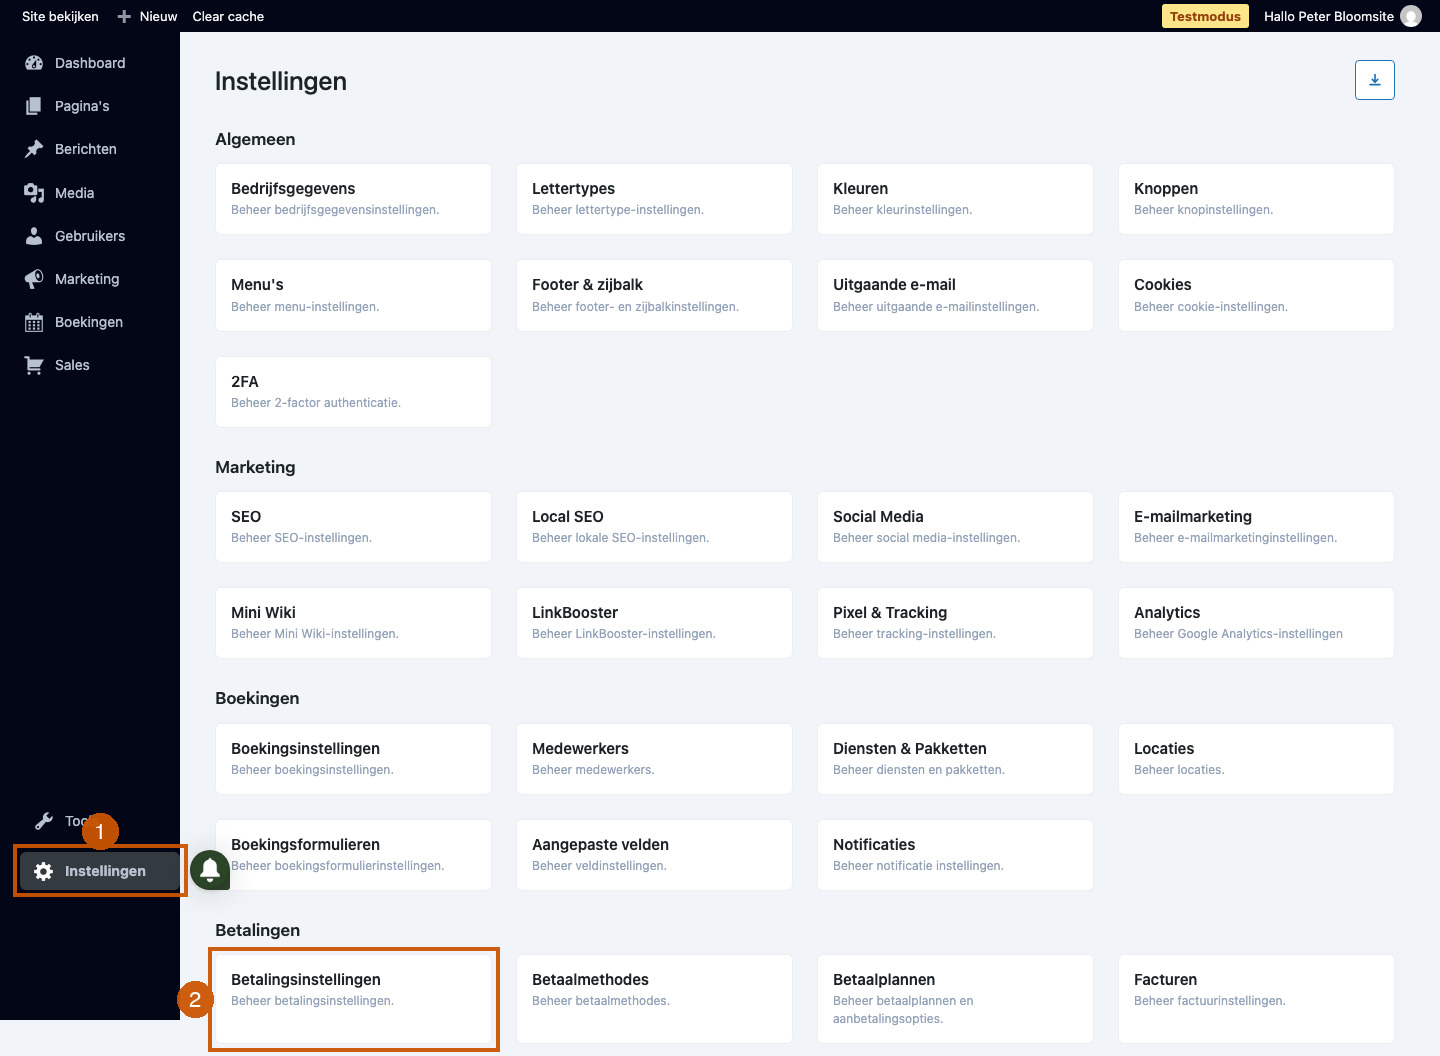The image size is (1440, 1056).
Task: Click the user avatar next to Hallo Peter
Action: click(x=1411, y=16)
